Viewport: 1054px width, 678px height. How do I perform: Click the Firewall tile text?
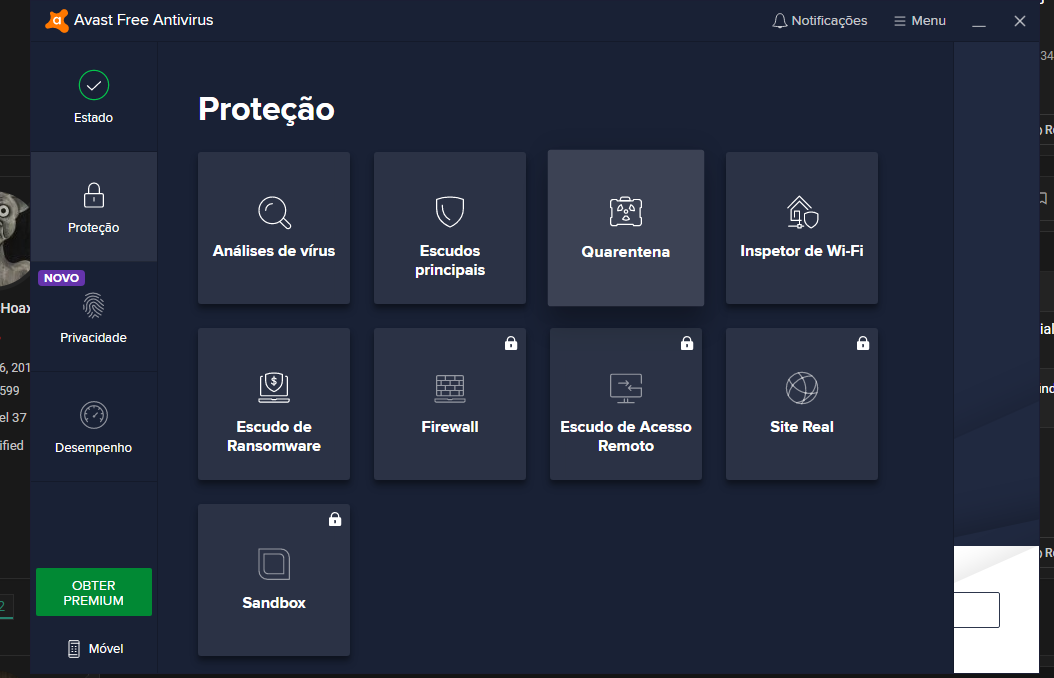point(450,427)
